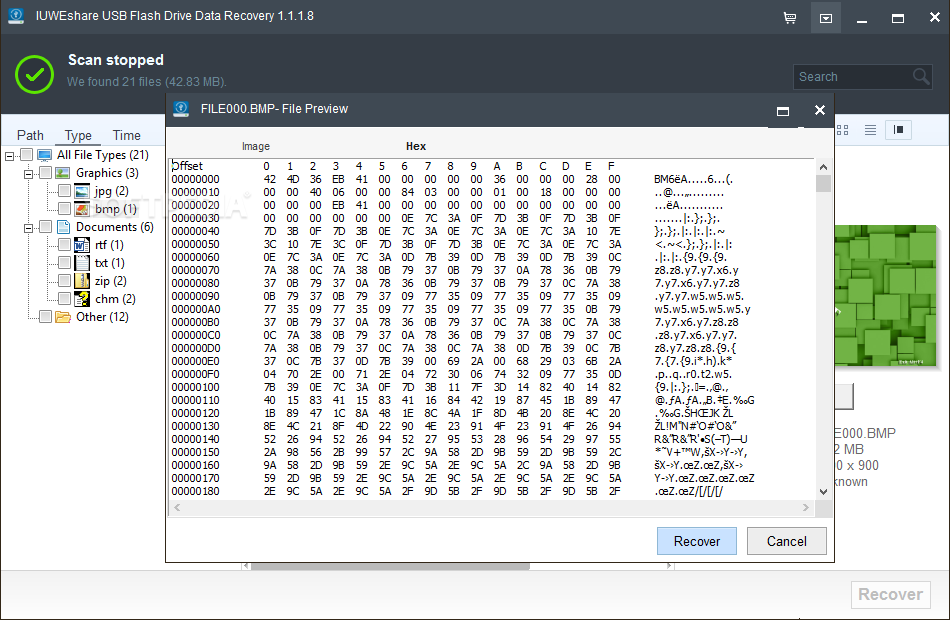Viewport: 950px width, 620px height.
Task: Click the hex vertical scrollbar thumb
Action: [823, 184]
